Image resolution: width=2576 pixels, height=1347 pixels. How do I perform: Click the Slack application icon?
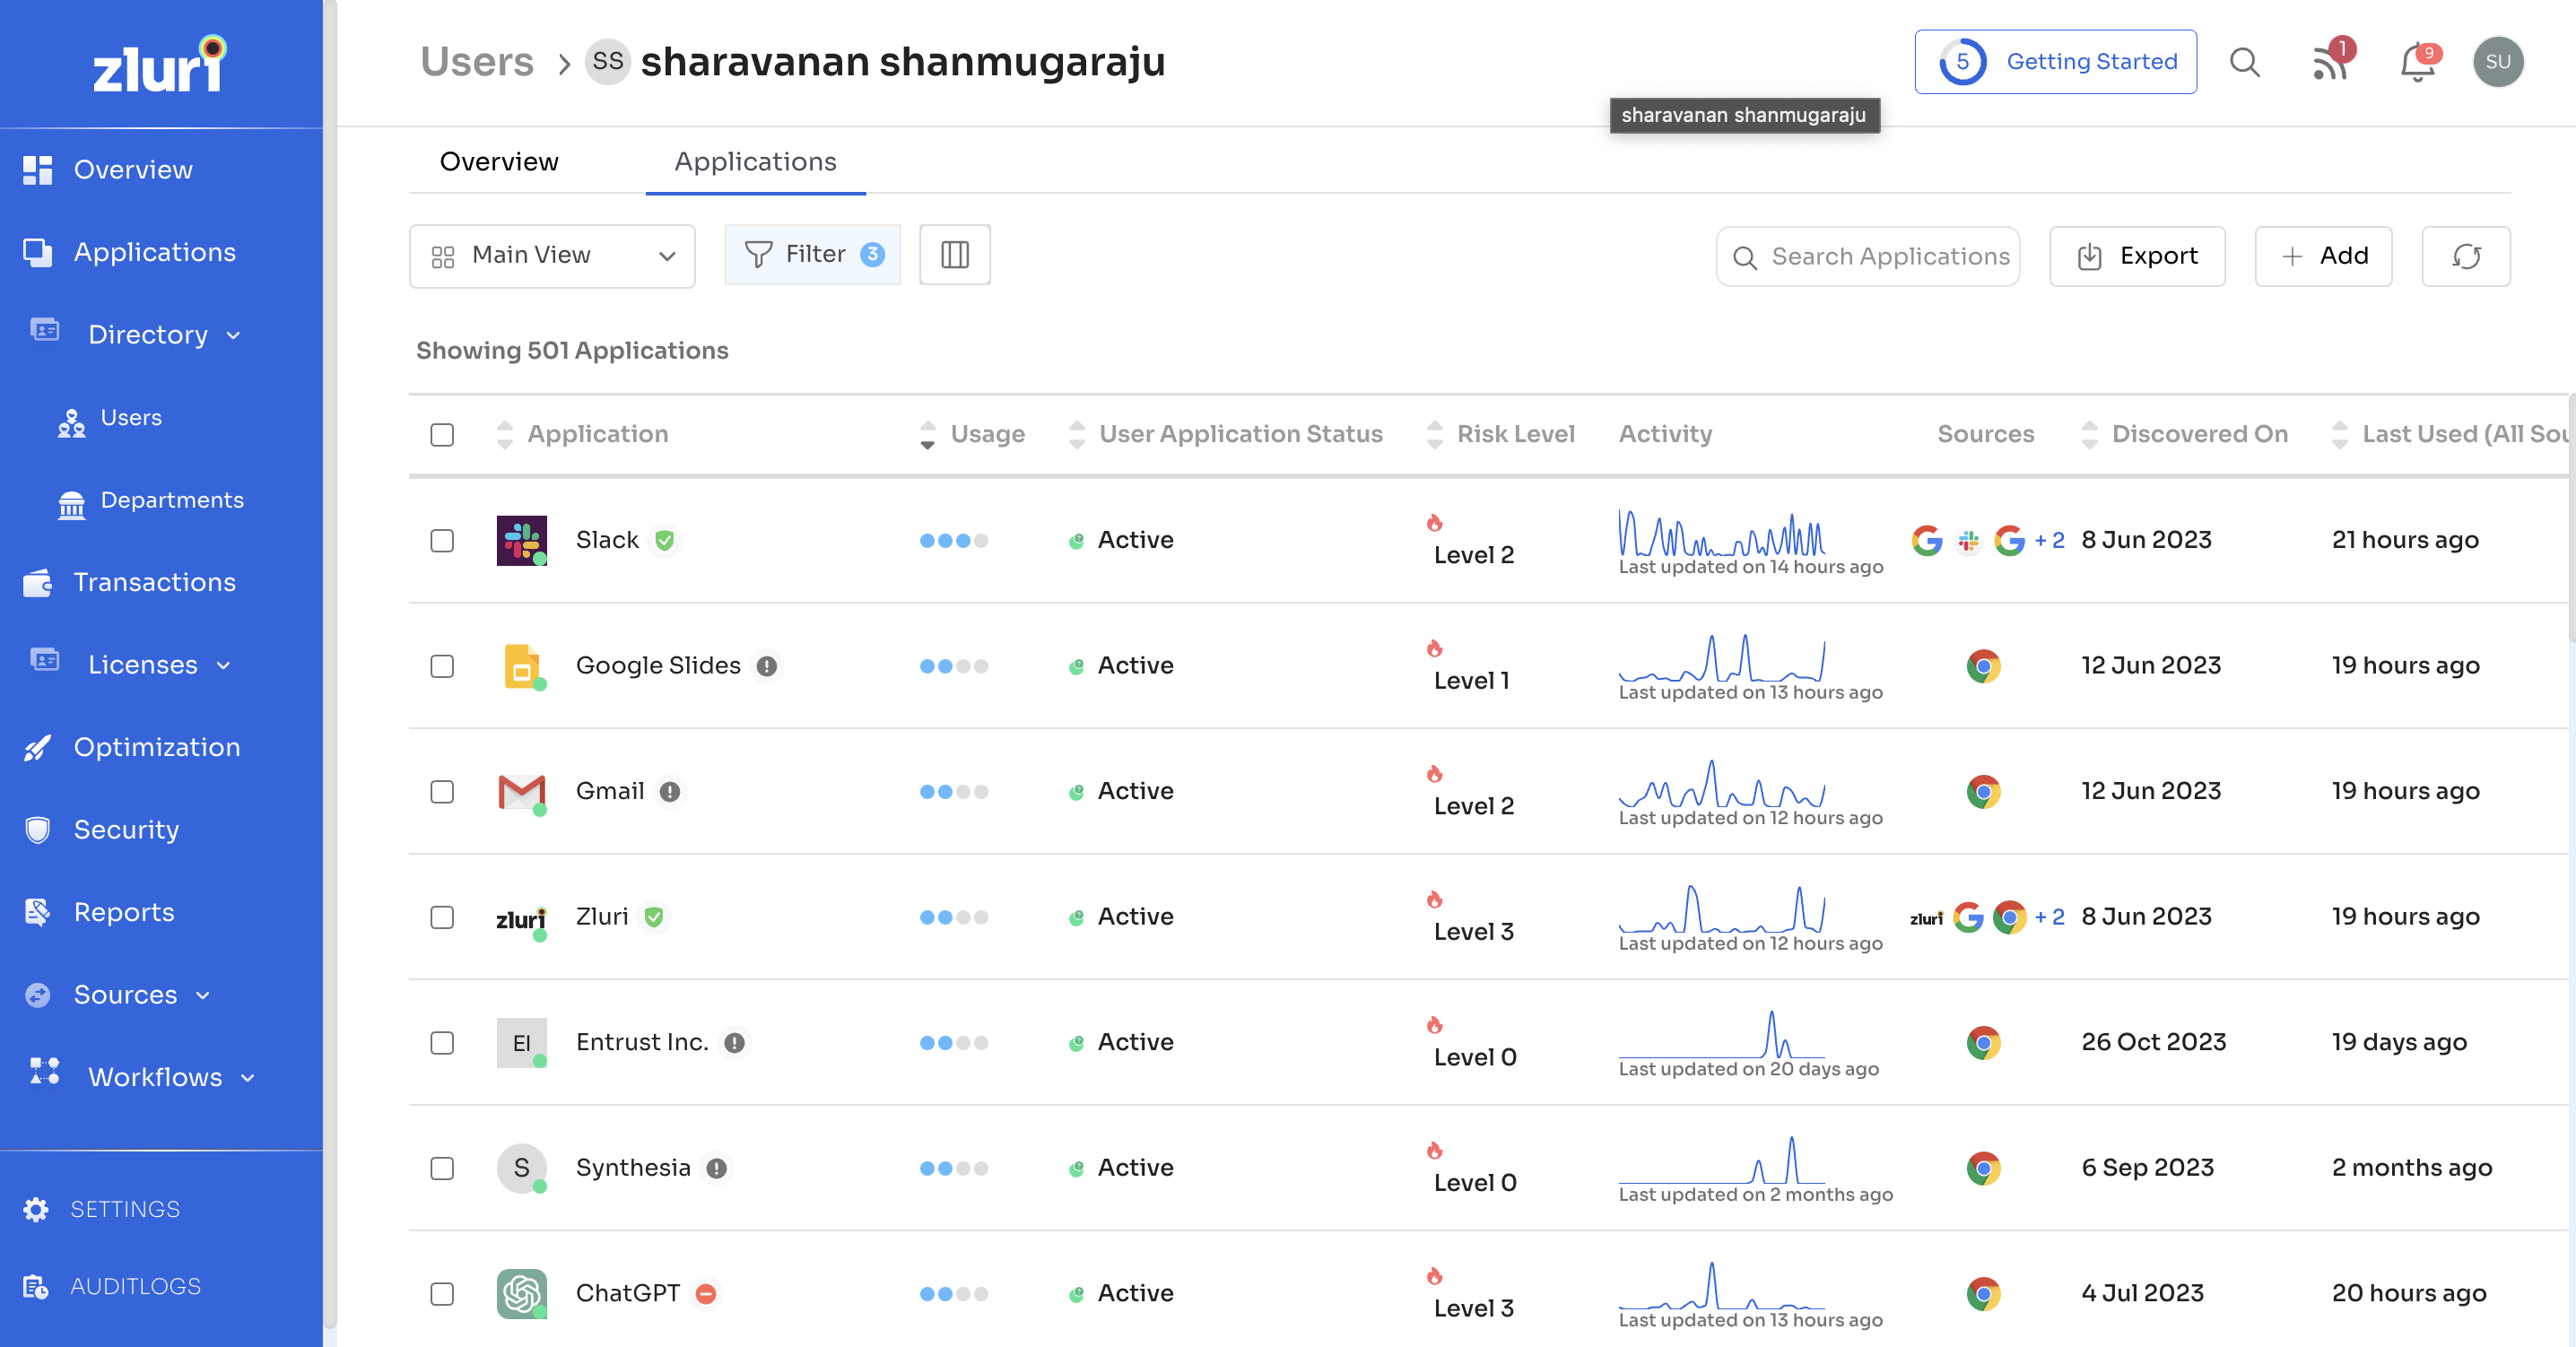tap(519, 538)
